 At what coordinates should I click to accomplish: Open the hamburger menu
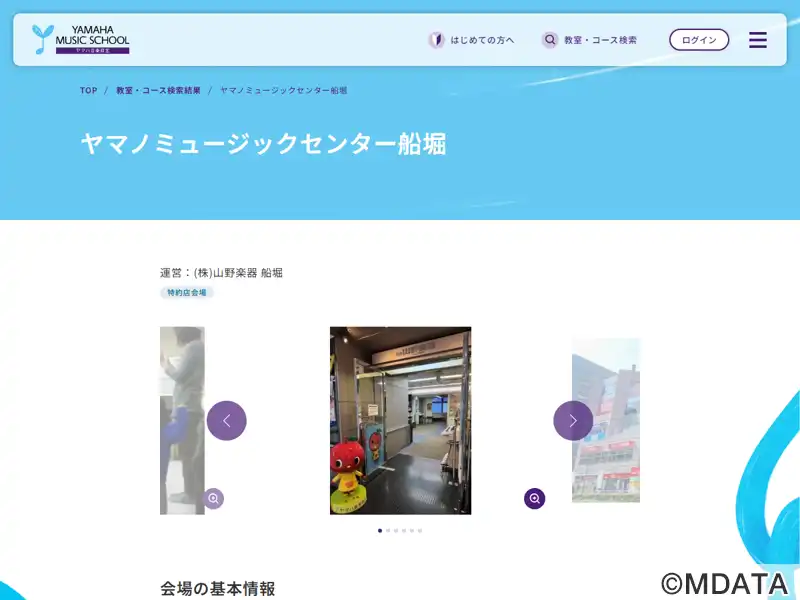(x=758, y=40)
